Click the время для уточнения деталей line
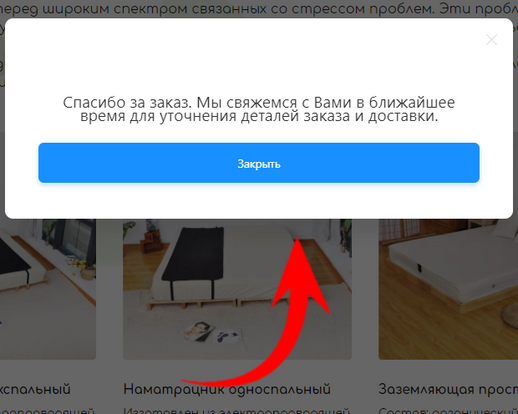 pyautogui.click(x=259, y=116)
